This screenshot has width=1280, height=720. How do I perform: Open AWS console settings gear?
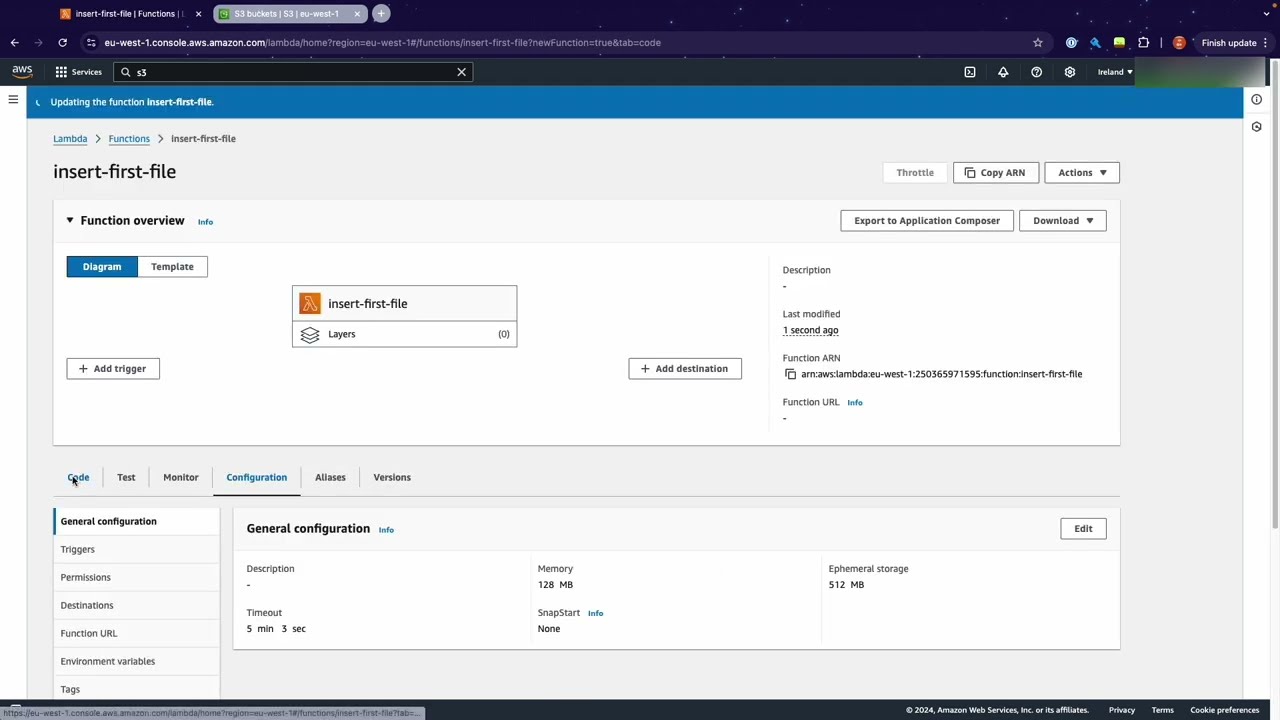coord(1070,72)
